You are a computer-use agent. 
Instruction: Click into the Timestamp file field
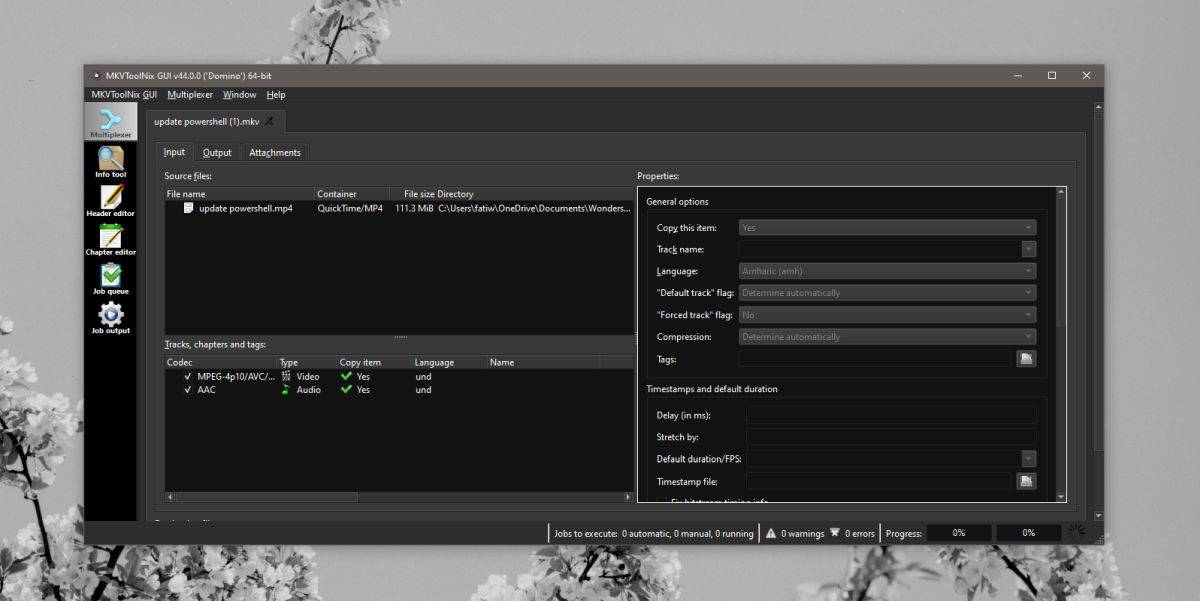pos(879,481)
